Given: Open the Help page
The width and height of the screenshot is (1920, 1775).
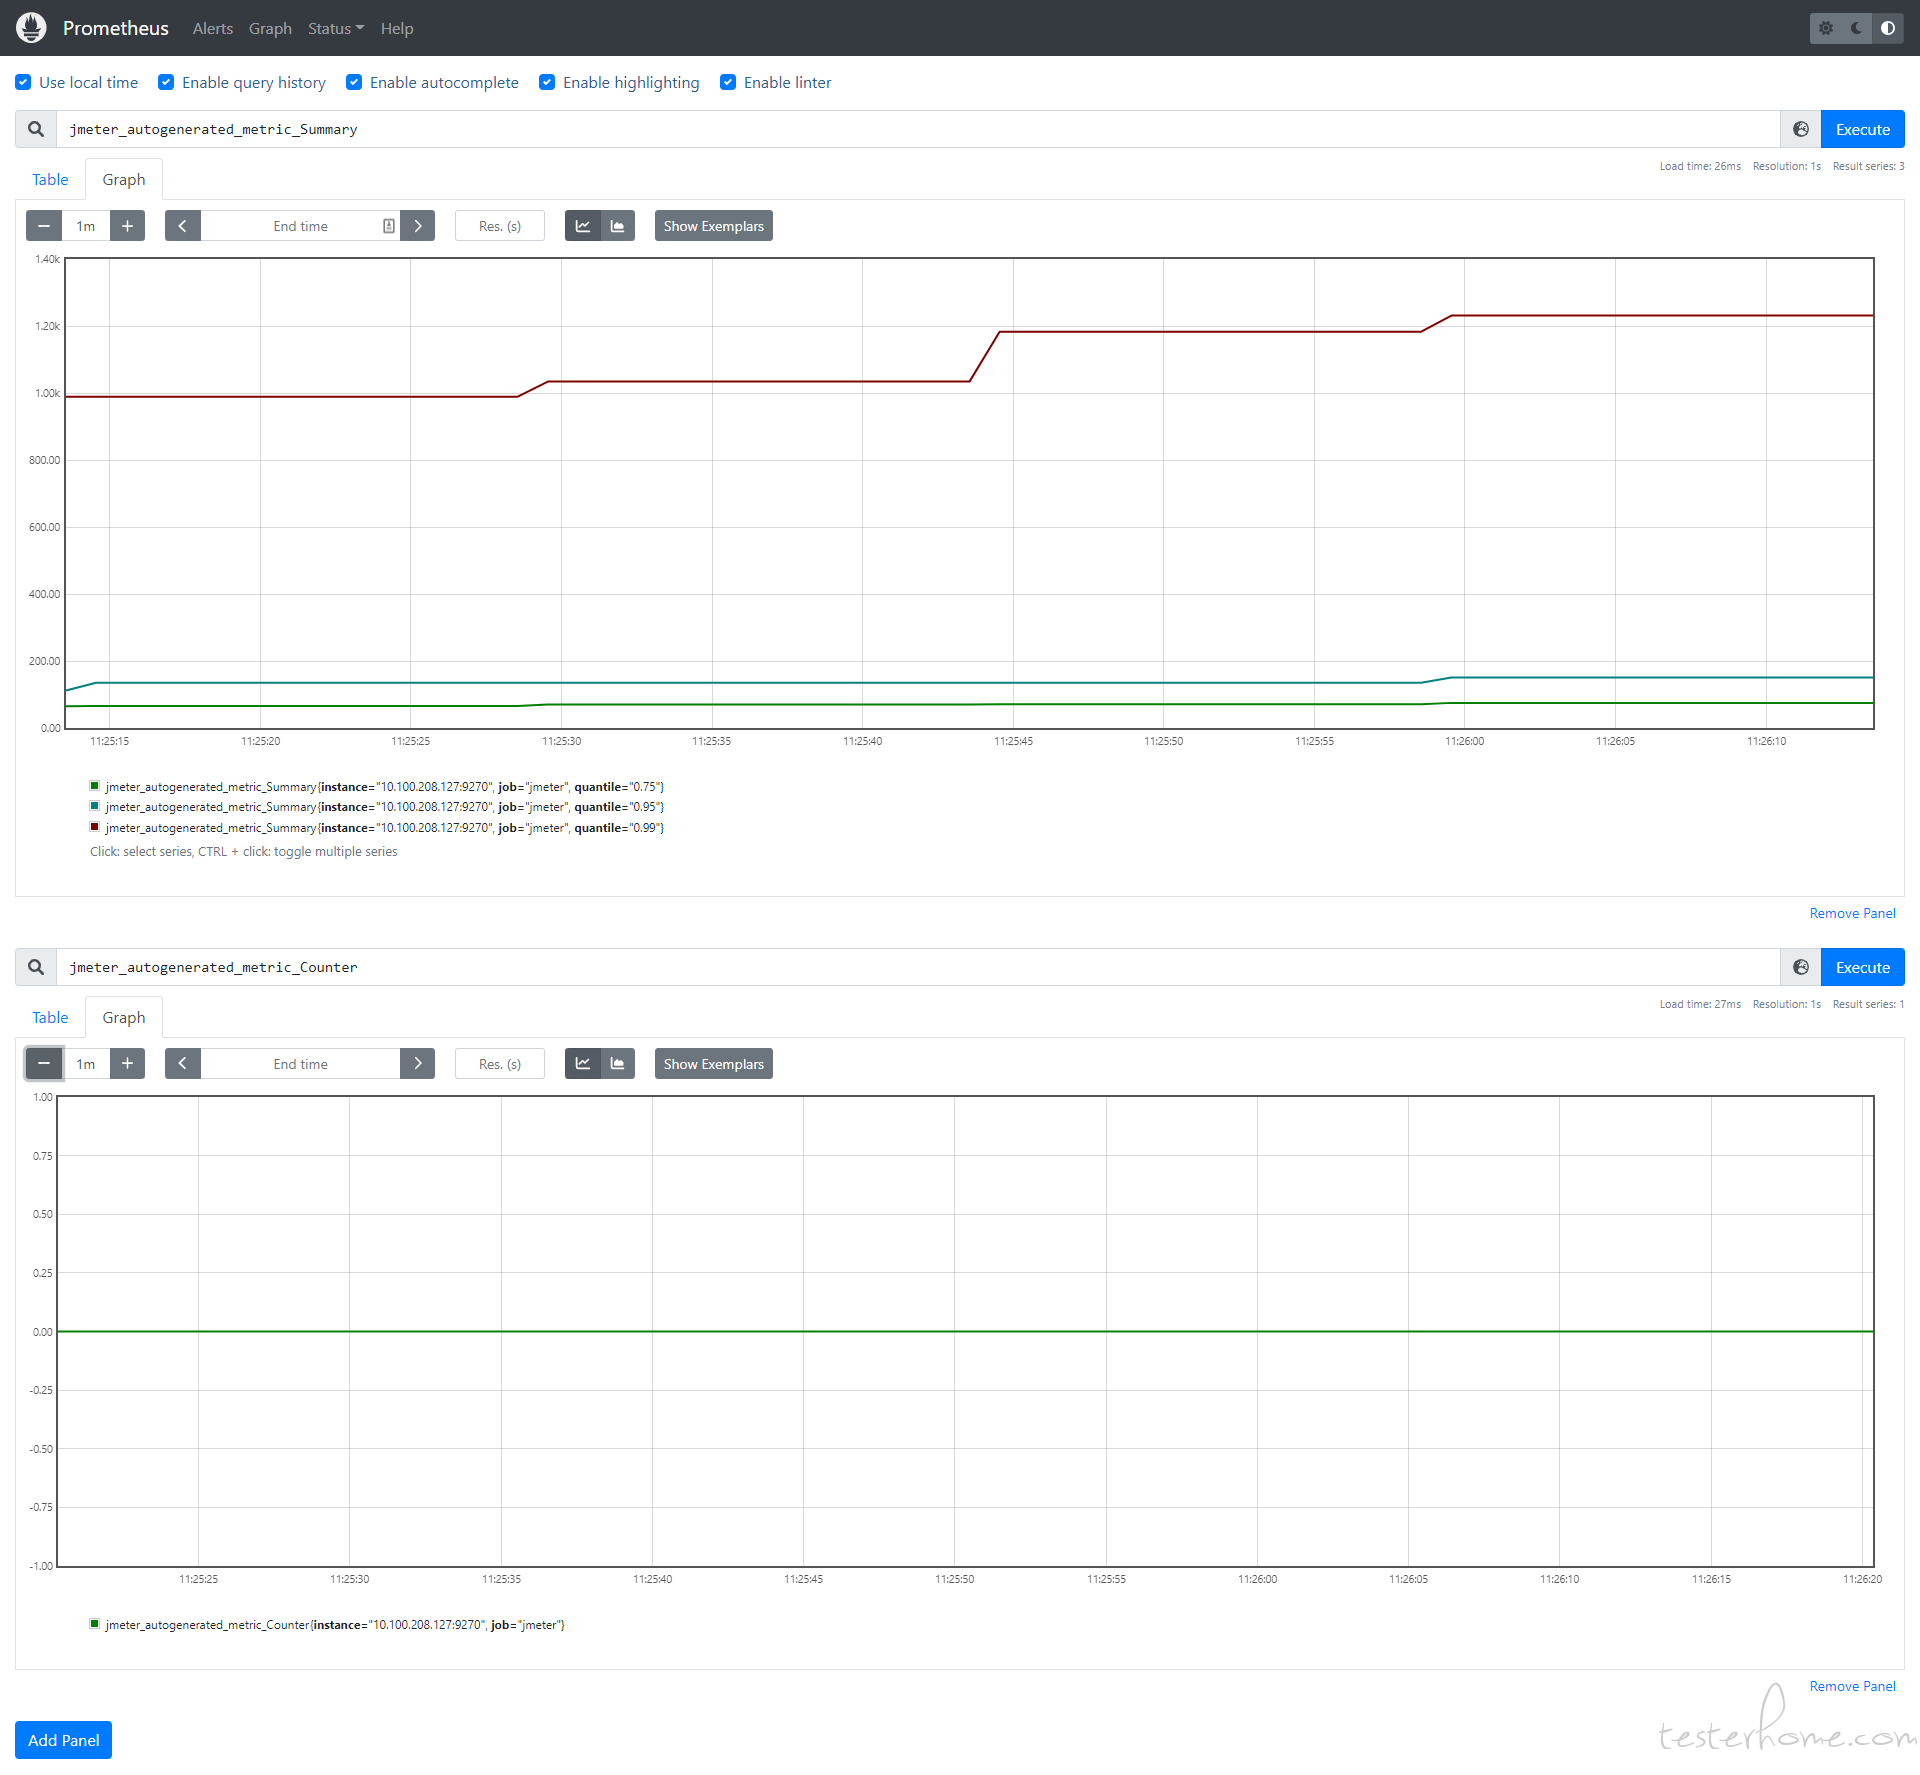Looking at the screenshot, I should pyautogui.click(x=397, y=28).
